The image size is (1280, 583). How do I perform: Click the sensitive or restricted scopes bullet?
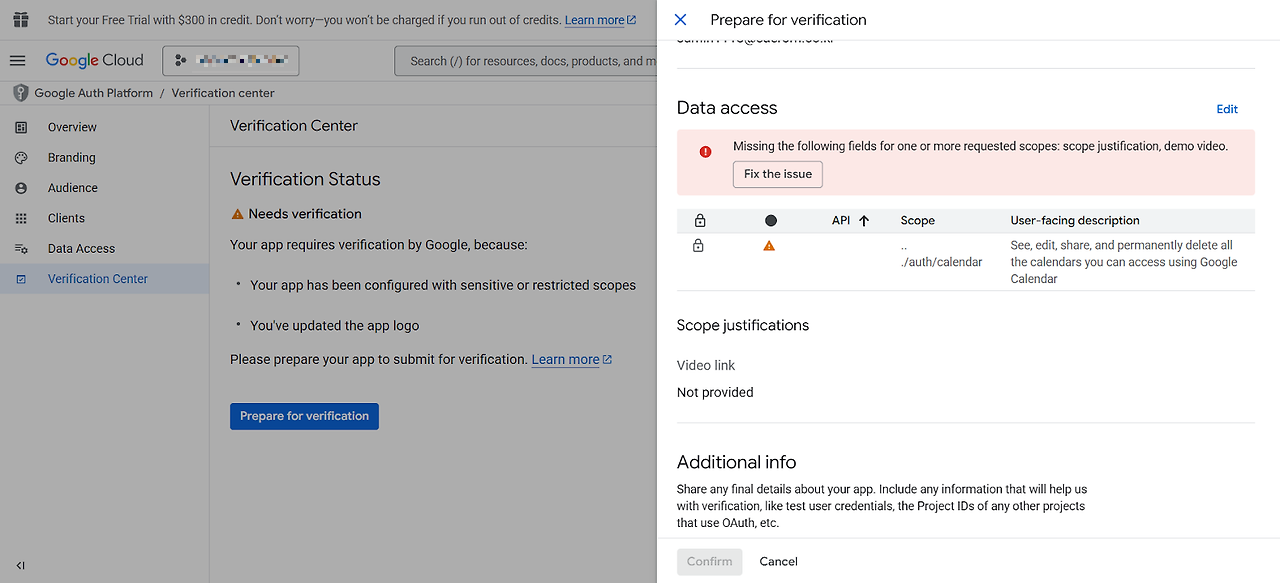[443, 285]
